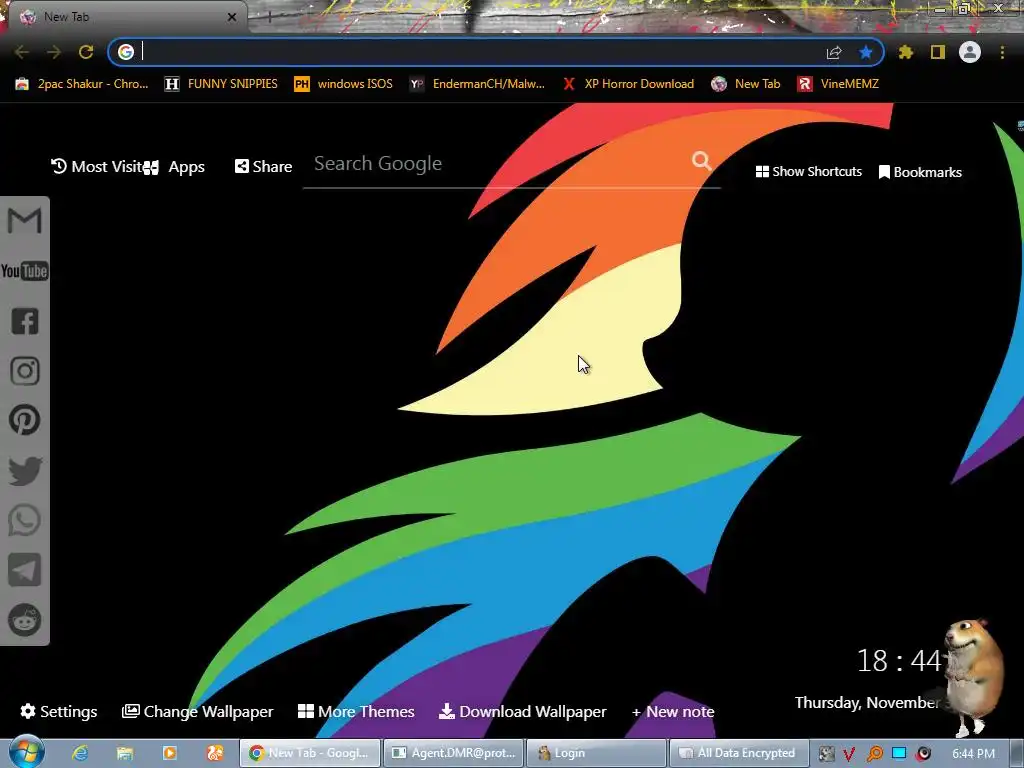Open the Chrome profile avatar

pyautogui.click(x=970, y=52)
